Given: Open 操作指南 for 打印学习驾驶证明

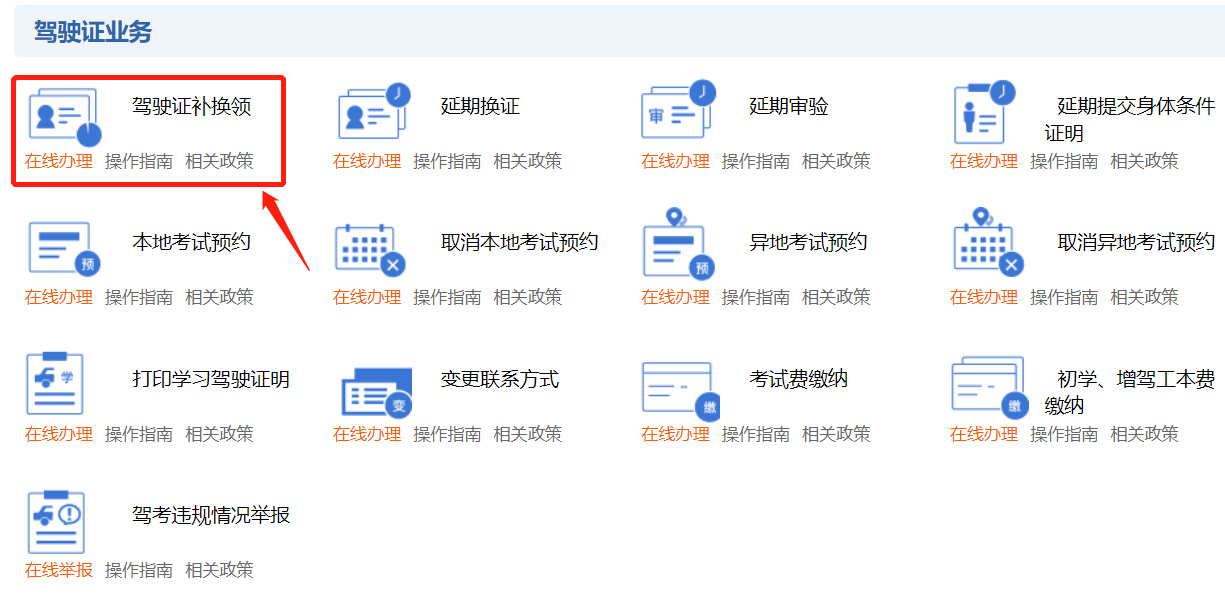Looking at the screenshot, I should [x=139, y=434].
